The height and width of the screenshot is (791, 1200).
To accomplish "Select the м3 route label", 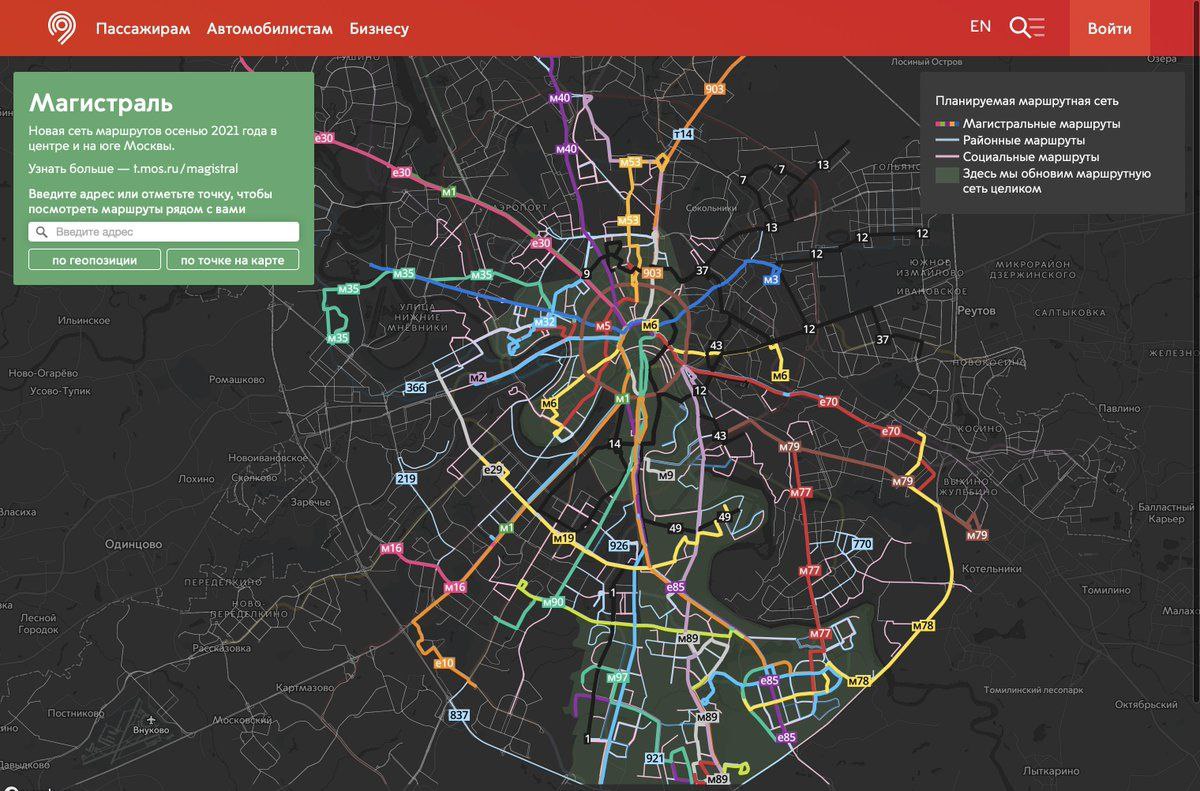I will click(x=770, y=280).
